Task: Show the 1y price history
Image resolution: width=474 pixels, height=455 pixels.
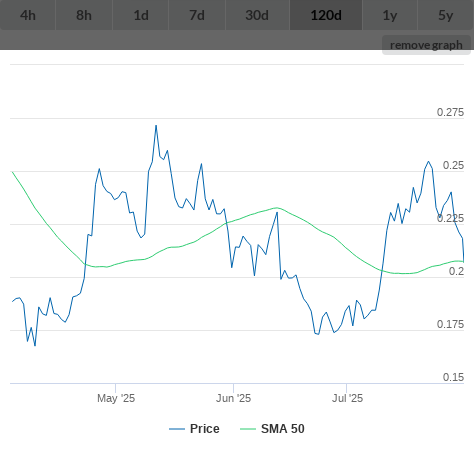Action: (x=390, y=15)
